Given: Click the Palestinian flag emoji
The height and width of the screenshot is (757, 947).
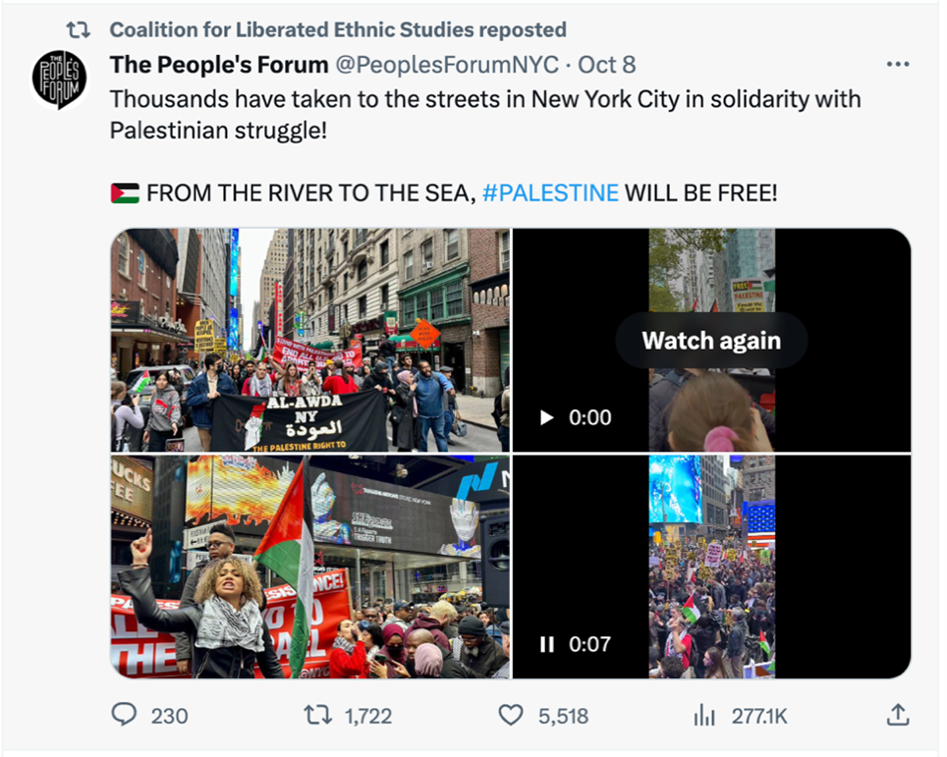Looking at the screenshot, I should pyautogui.click(x=125, y=193).
